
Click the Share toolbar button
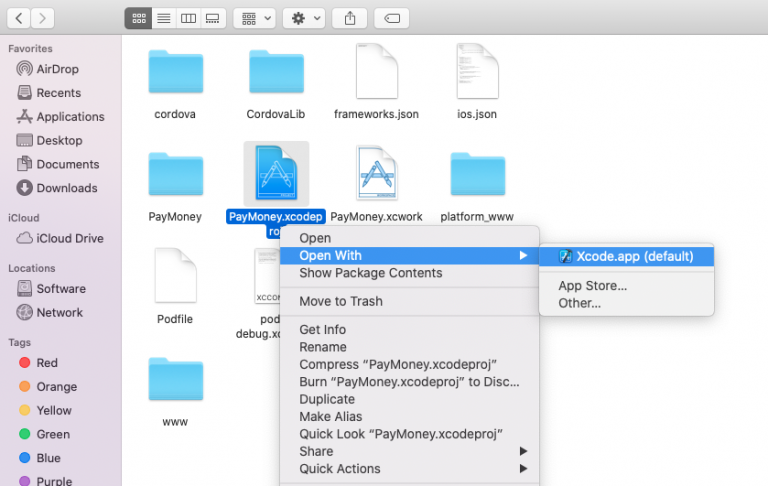350,18
